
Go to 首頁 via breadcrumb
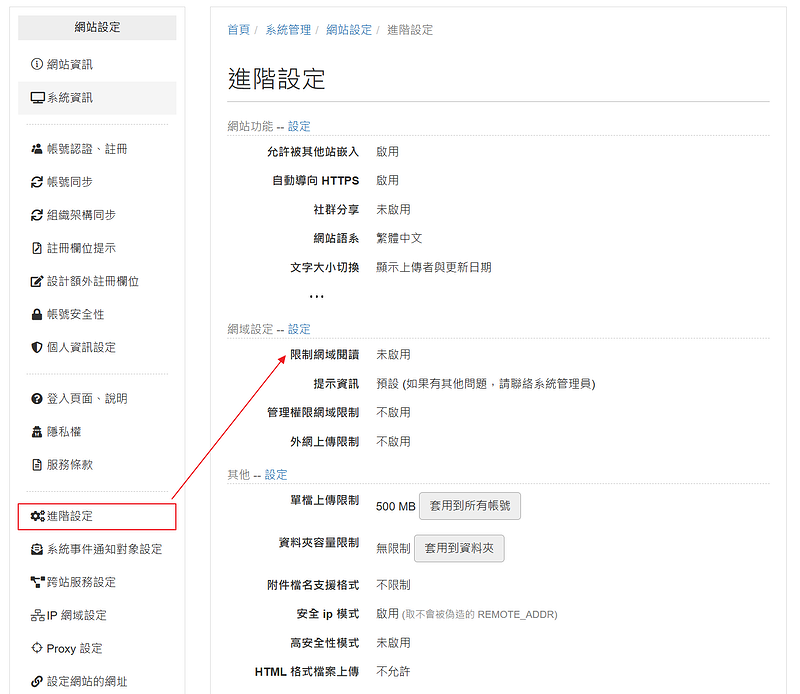(238, 30)
